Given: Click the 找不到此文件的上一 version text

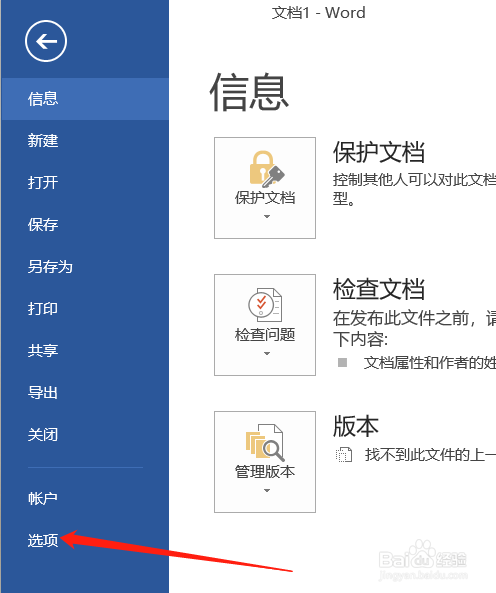Looking at the screenshot, I should (430, 455).
